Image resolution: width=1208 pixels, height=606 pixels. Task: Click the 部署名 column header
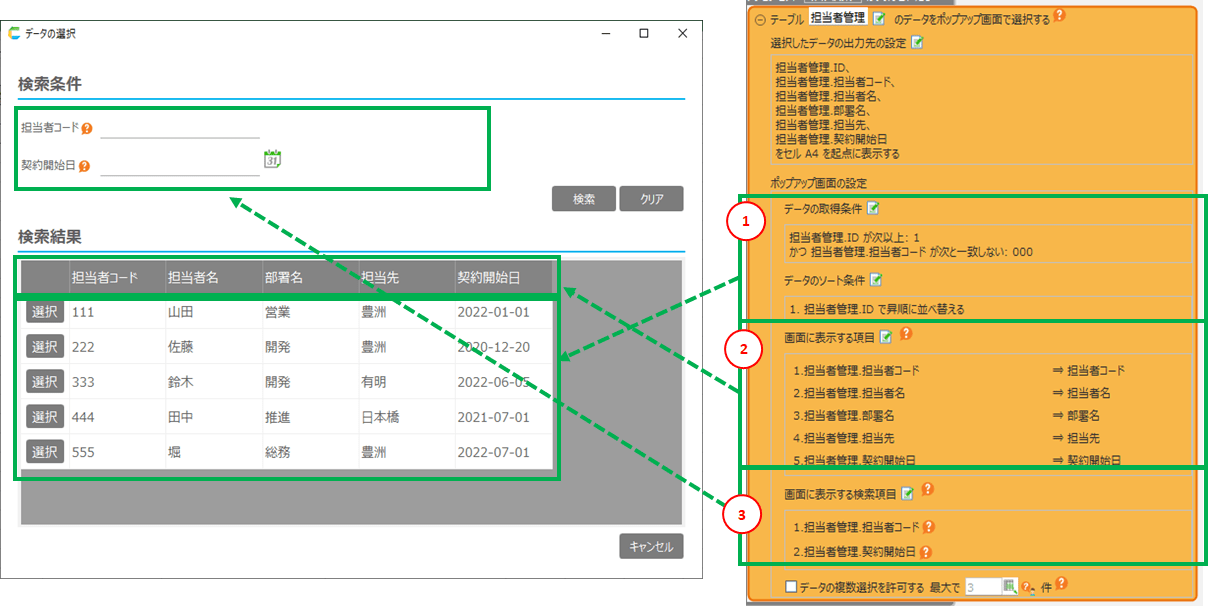click(x=283, y=277)
